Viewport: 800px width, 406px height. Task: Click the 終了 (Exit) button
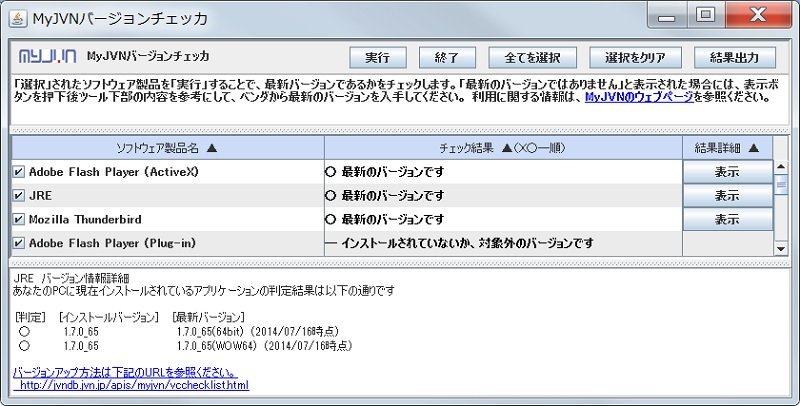(447, 58)
